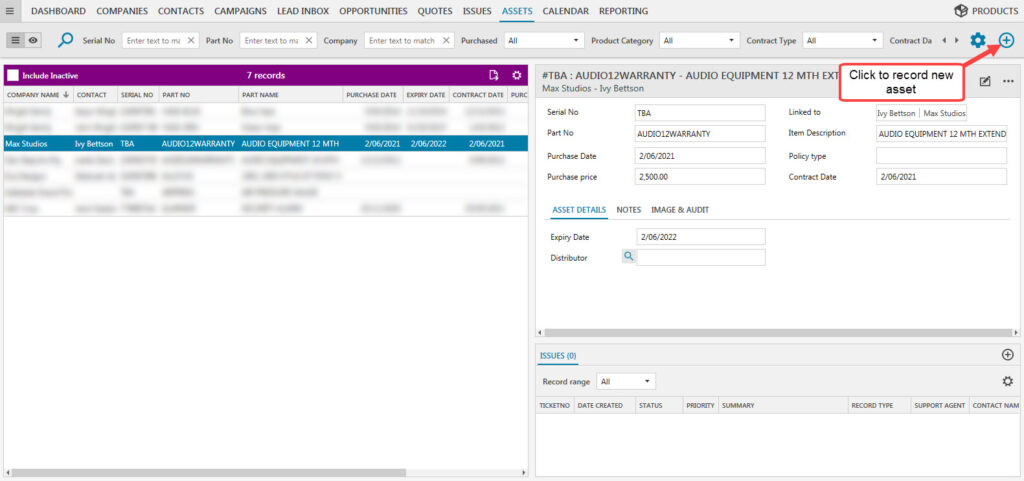Edit the asset record with pencil icon
The width and height of the screenshot is (1024, 481).
tap(985, 81)
